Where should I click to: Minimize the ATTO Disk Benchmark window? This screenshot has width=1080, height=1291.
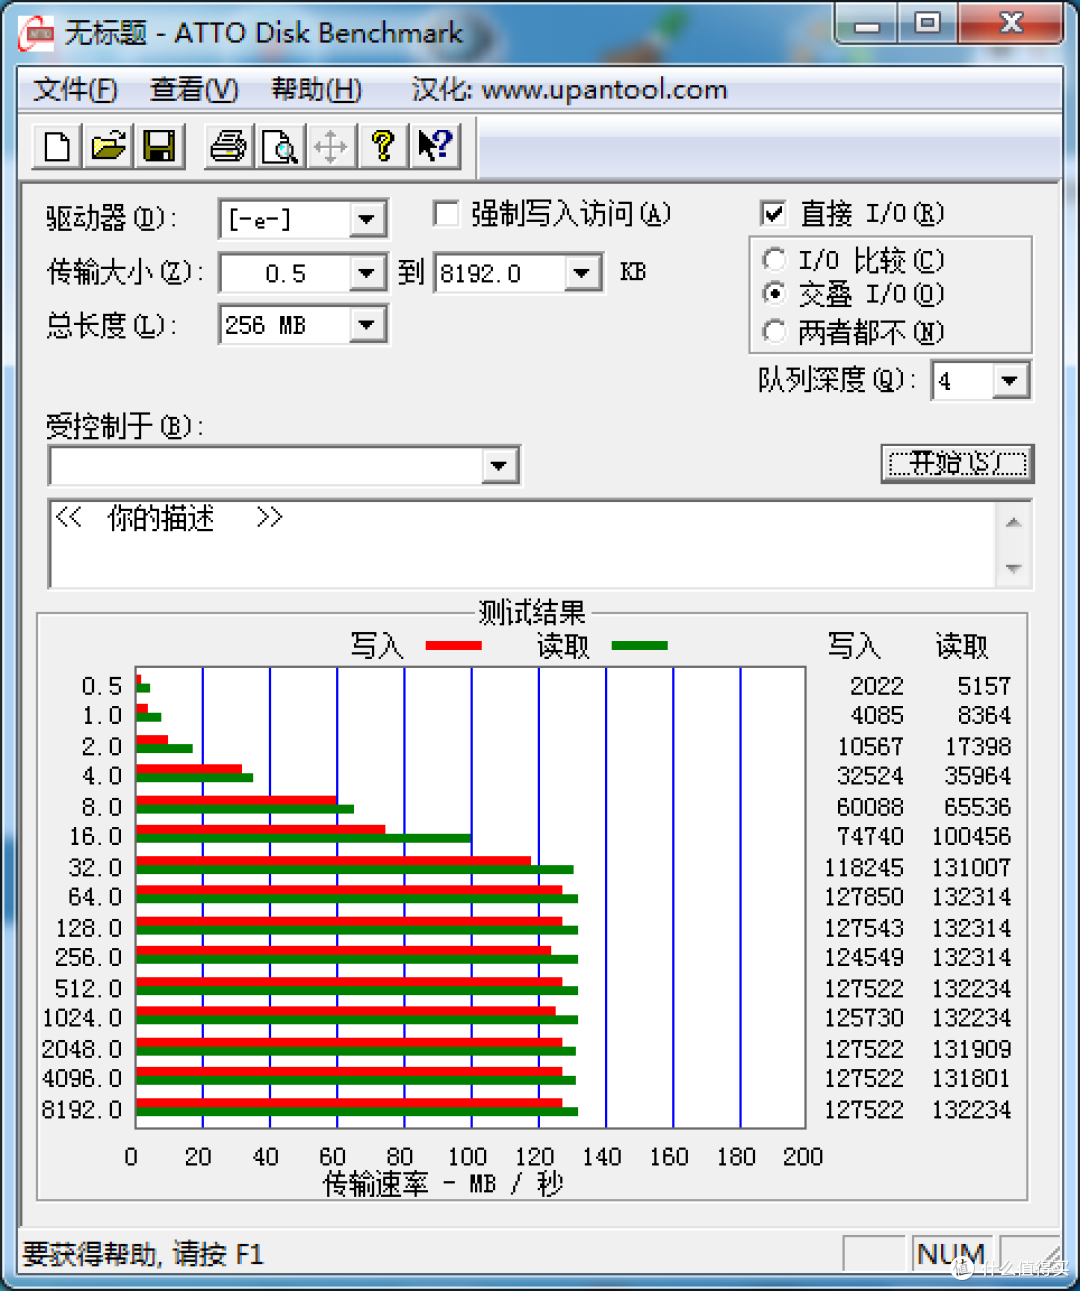(x=867, y=24)
